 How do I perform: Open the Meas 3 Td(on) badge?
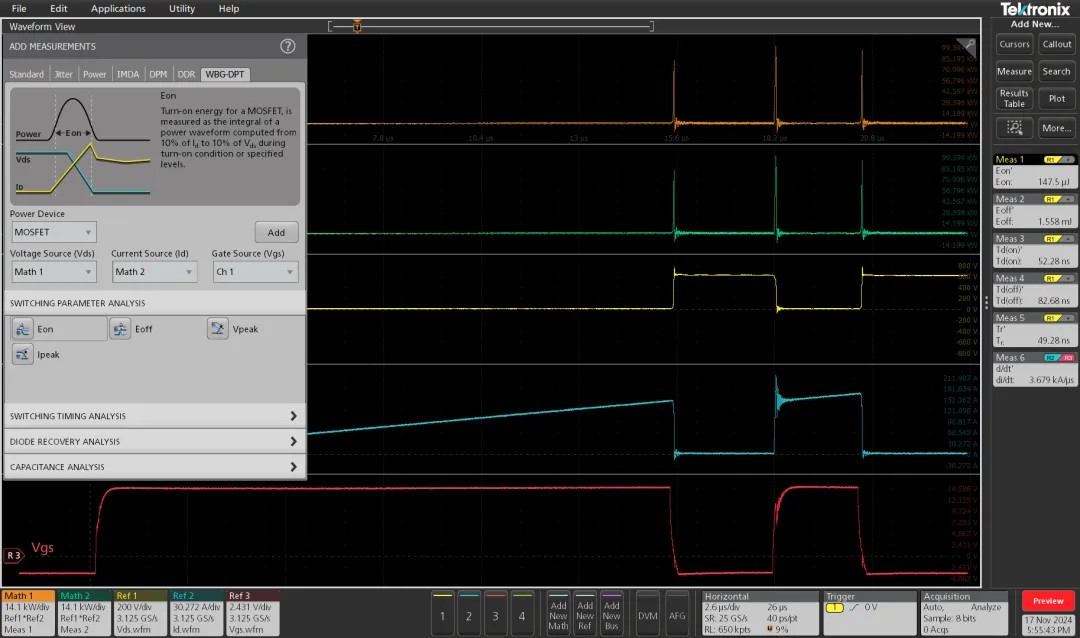click(1034, 250)
